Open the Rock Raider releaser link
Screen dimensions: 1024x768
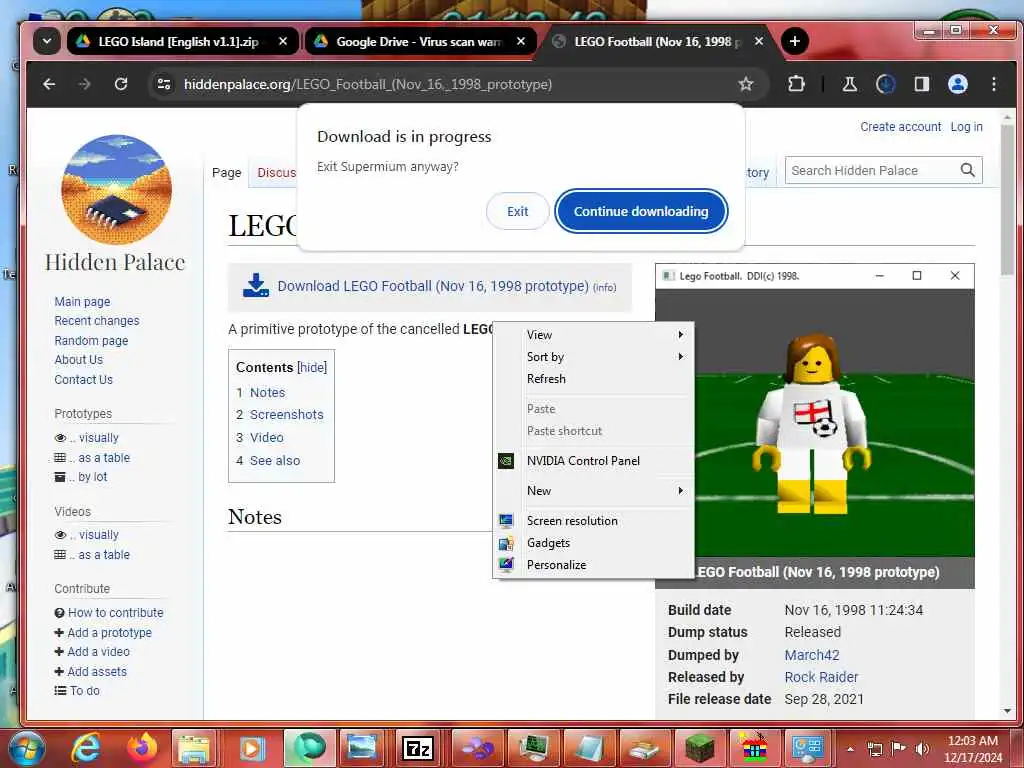[x=822, y=677]
